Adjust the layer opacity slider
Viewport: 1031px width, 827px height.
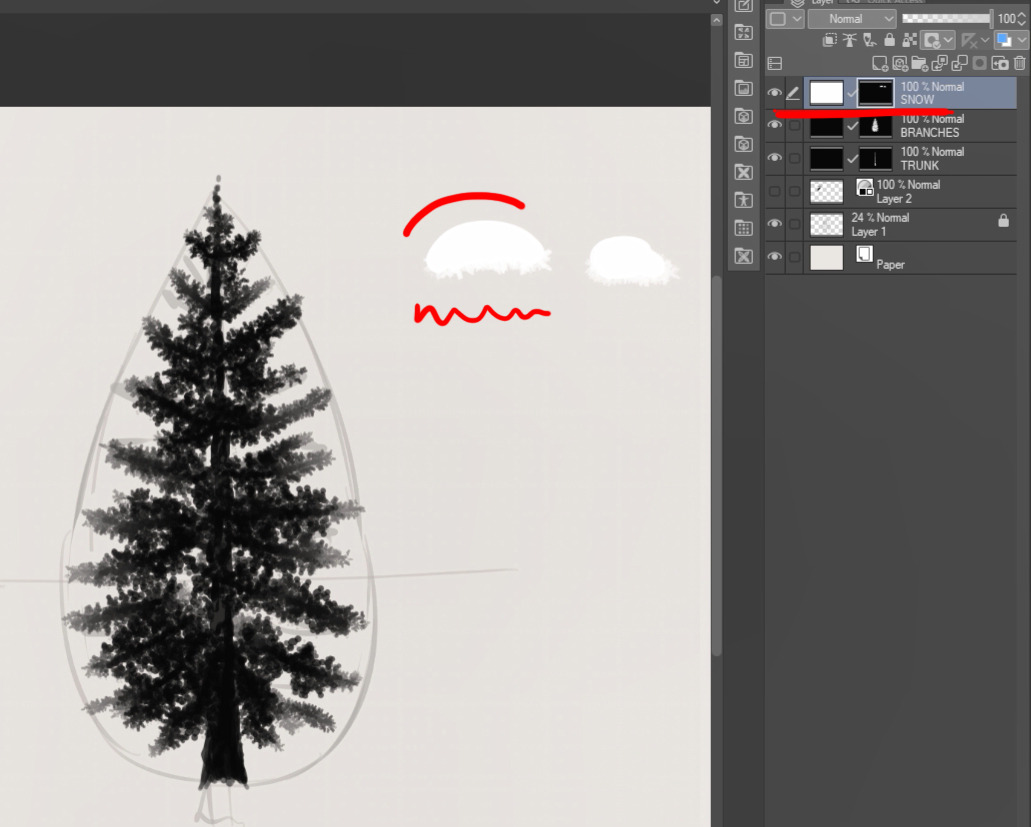pos(947,19)
